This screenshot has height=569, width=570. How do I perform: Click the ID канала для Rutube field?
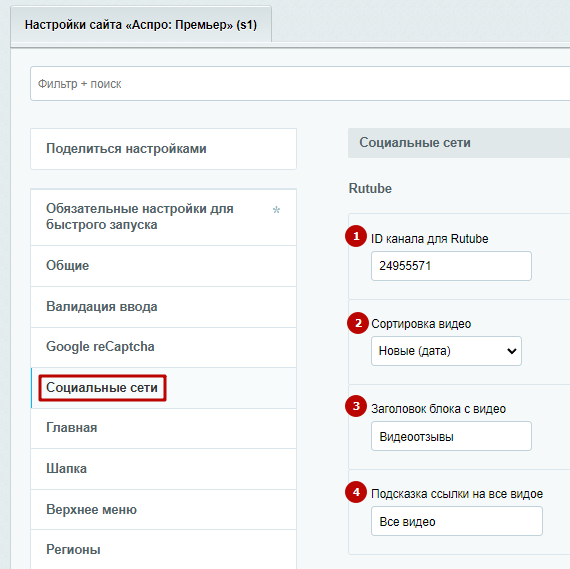coord(451,266)
